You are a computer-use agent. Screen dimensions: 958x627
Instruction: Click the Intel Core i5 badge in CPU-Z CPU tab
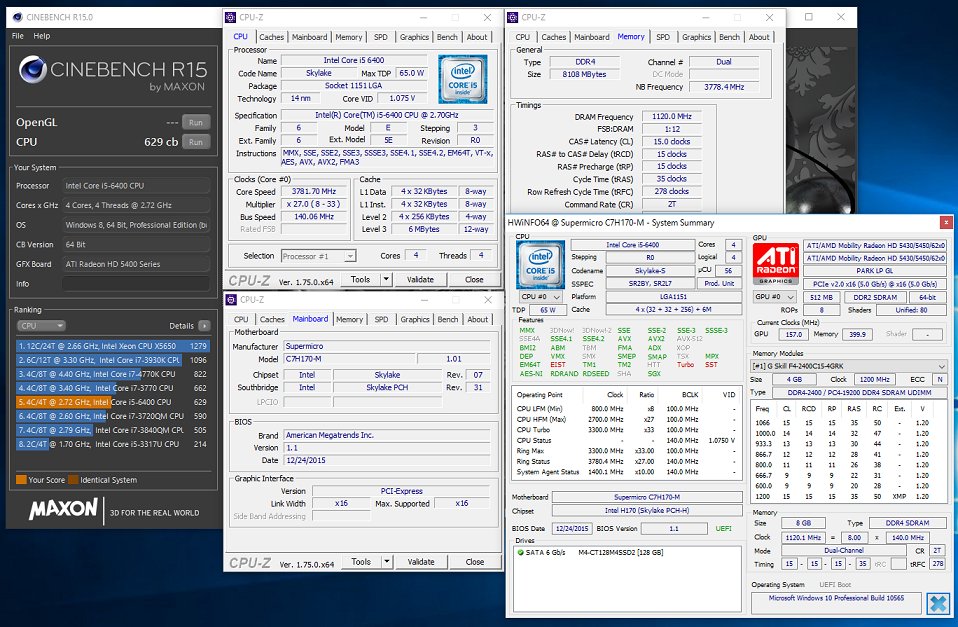click(463, 80)
